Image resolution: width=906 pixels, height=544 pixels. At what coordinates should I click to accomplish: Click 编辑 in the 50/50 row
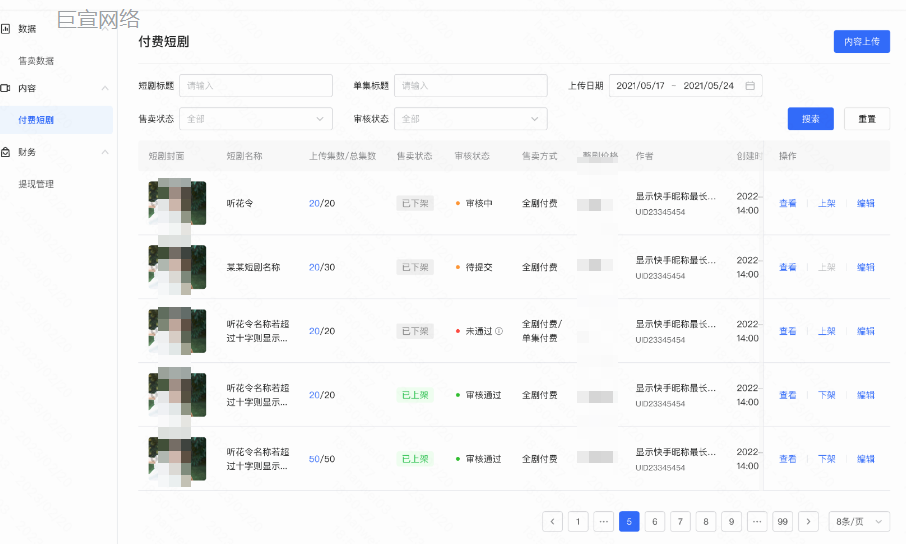coord(866,459)
